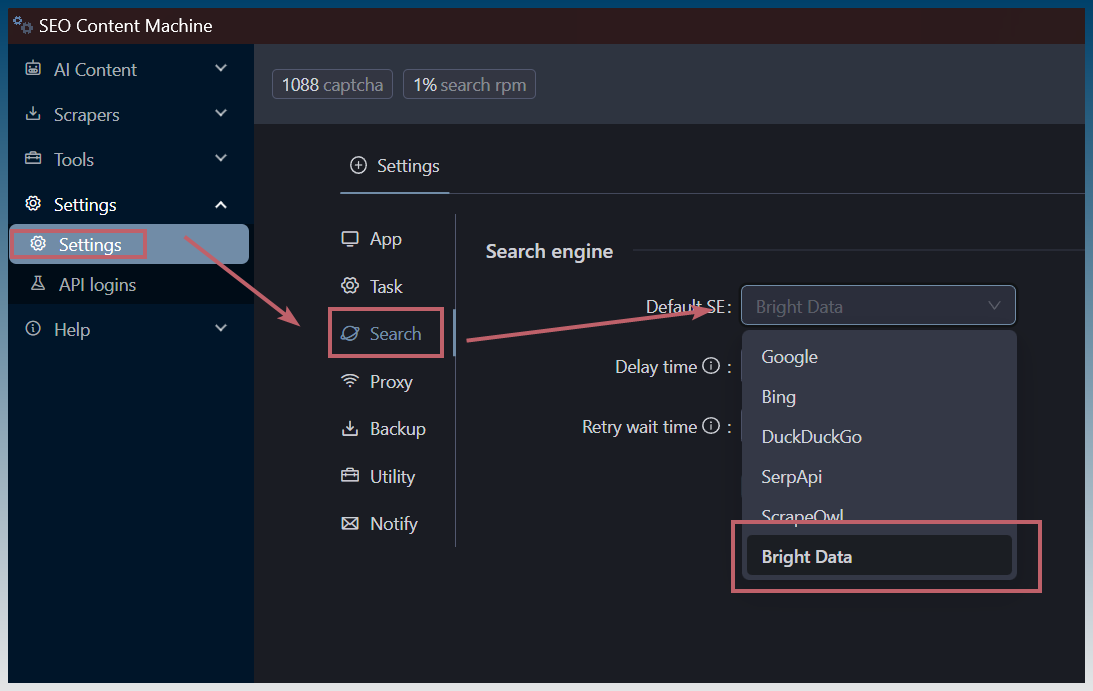1093x691 pixels.
Task: Click the API logins flask icon
Action: pyautogui.click(x=38, y=284)
